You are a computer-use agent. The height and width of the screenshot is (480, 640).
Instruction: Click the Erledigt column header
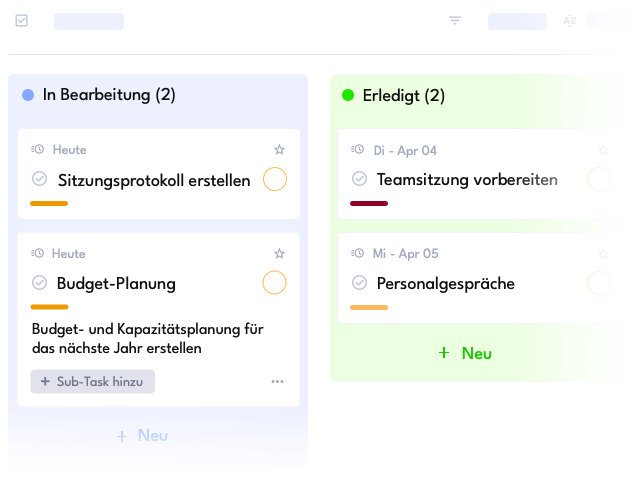[x=404, y=96]
